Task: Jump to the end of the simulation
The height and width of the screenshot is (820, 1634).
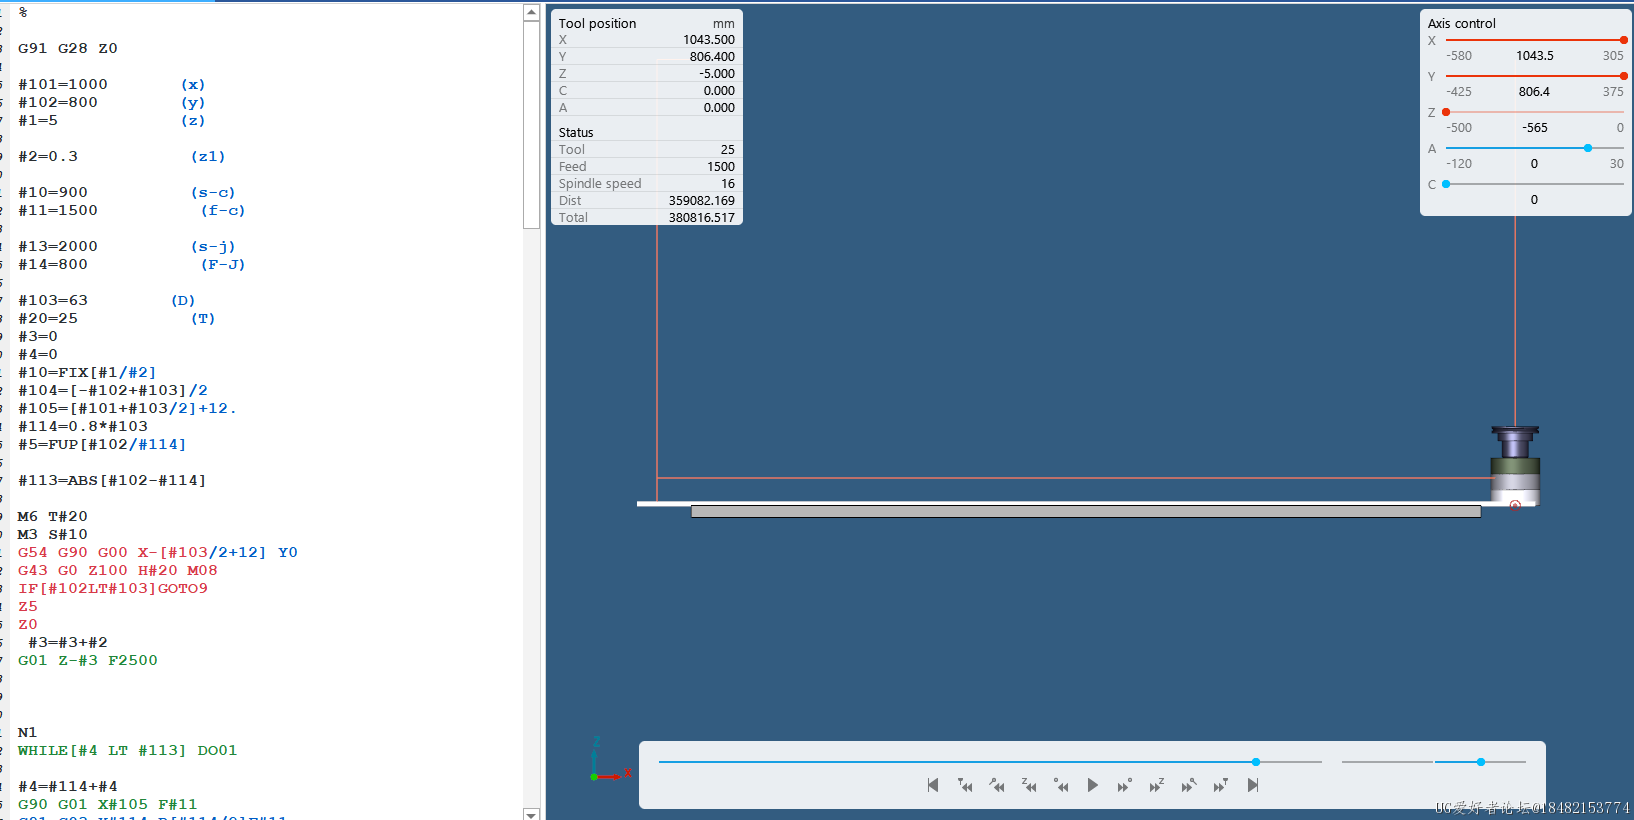Action: pyautogui.click(x=1253, y=785)
